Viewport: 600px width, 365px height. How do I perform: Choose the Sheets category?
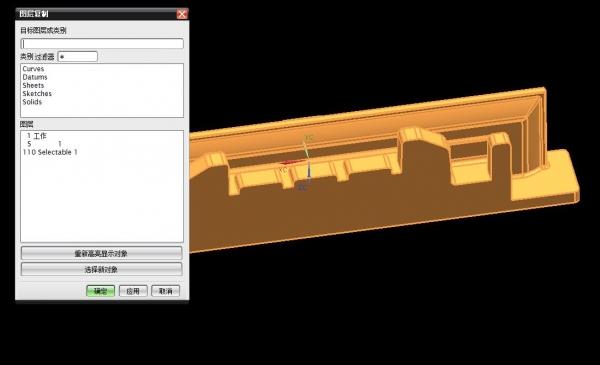[33, 85]
